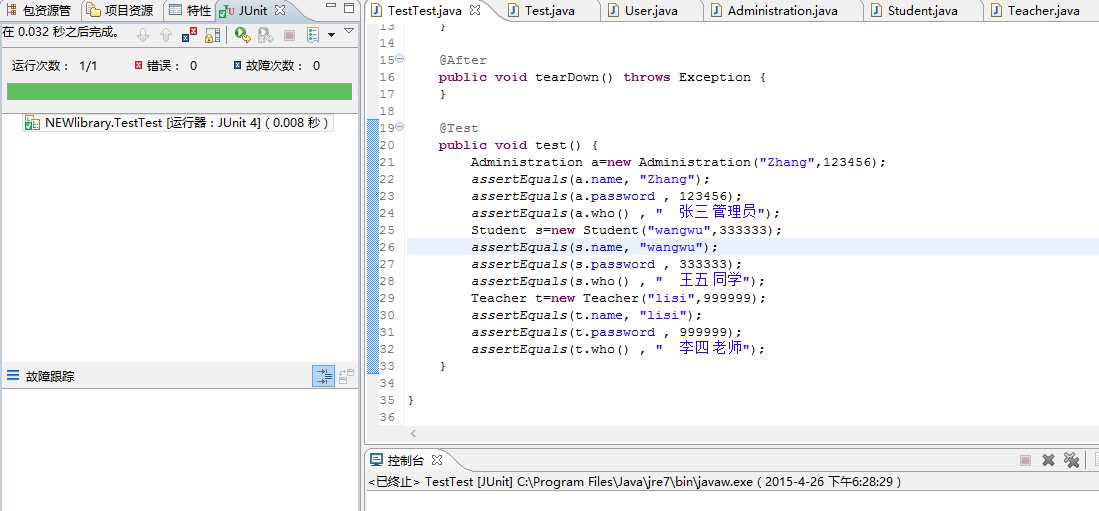Open test run history dropdown arrow
This screenshot has height=511, width=1099.
[x=331, y=34]
